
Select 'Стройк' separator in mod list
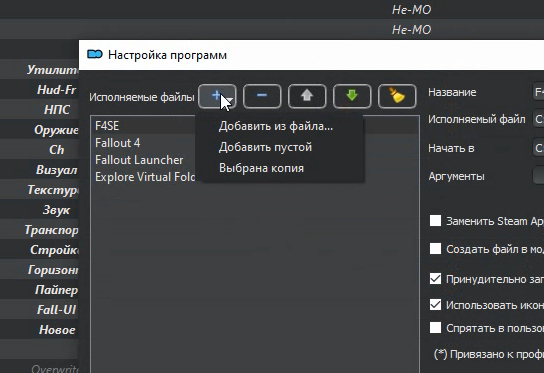click(x=39, y=250)
